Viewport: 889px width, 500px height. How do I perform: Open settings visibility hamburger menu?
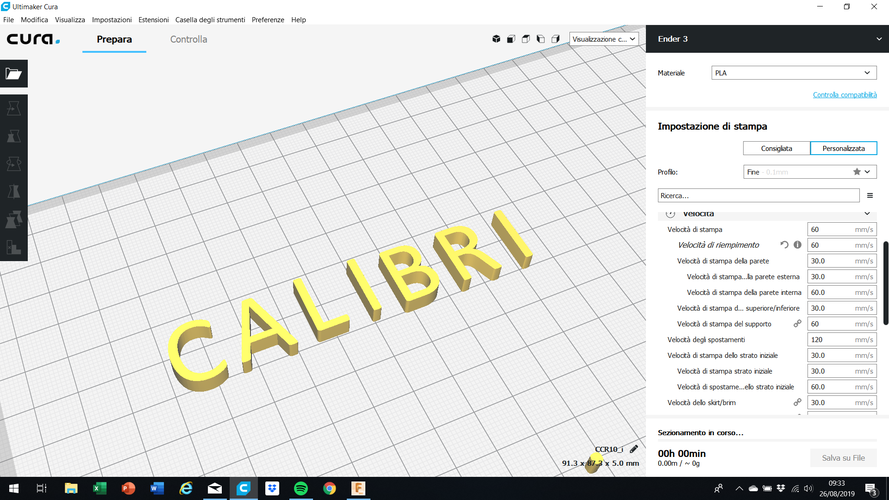pyautogui.click(x=870, y=196)
